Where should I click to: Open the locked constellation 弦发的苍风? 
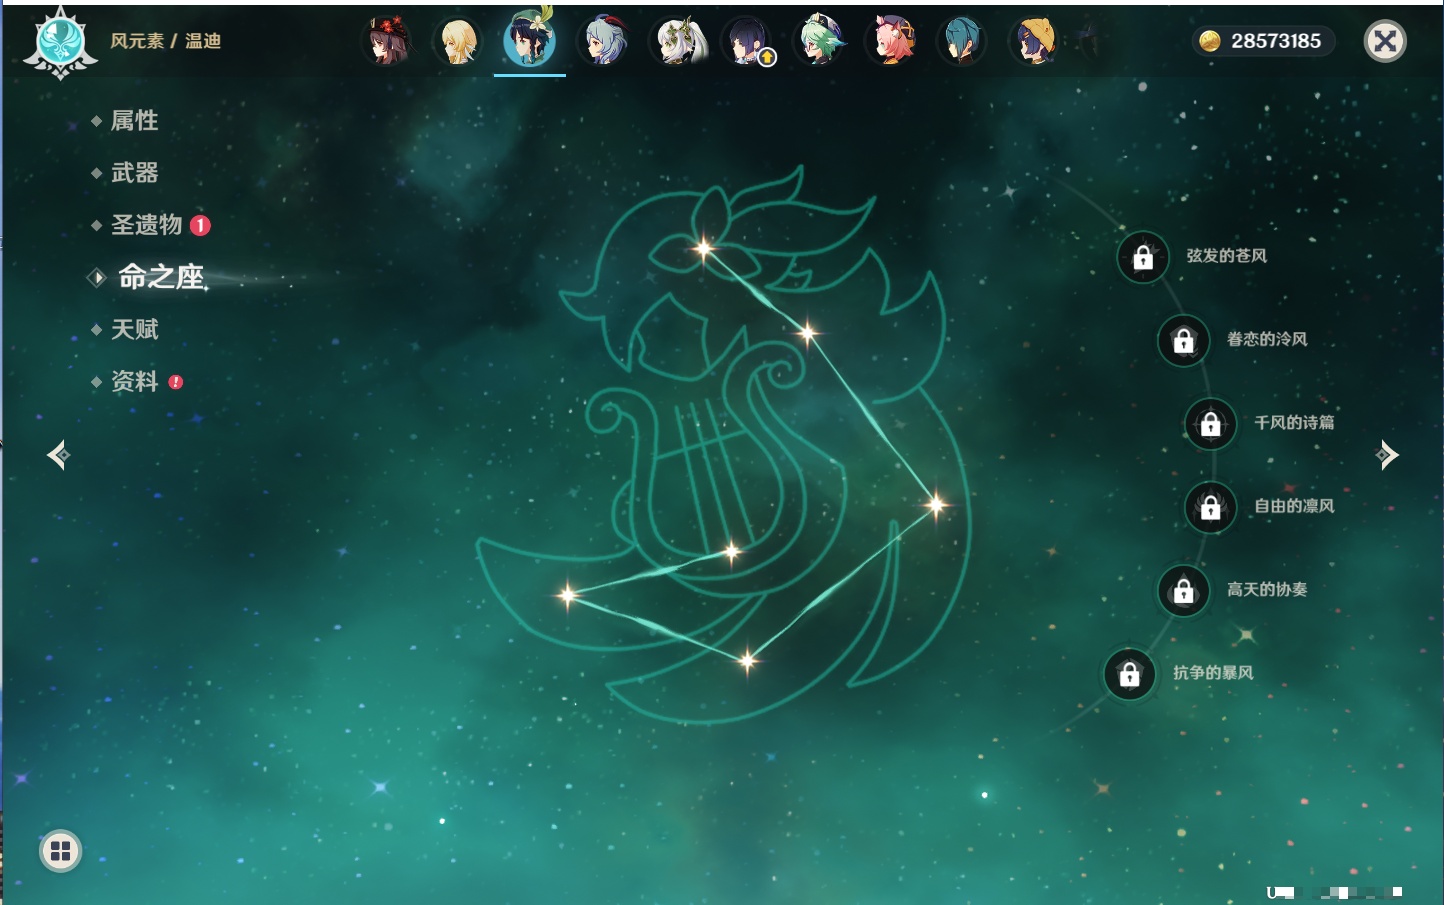pyautogui.click(x=1143, y=258)
